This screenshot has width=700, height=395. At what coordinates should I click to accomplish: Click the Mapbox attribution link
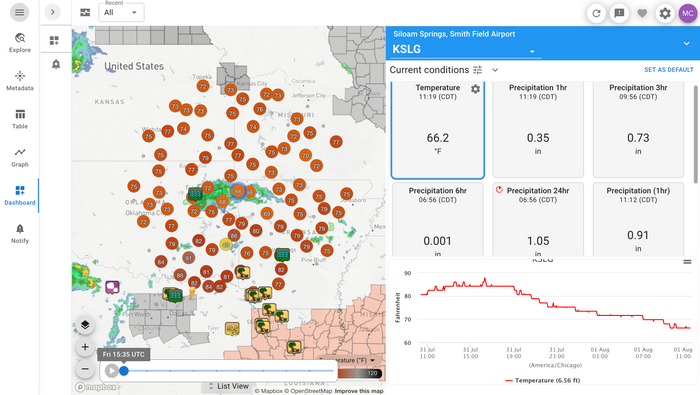pos(269,391)
